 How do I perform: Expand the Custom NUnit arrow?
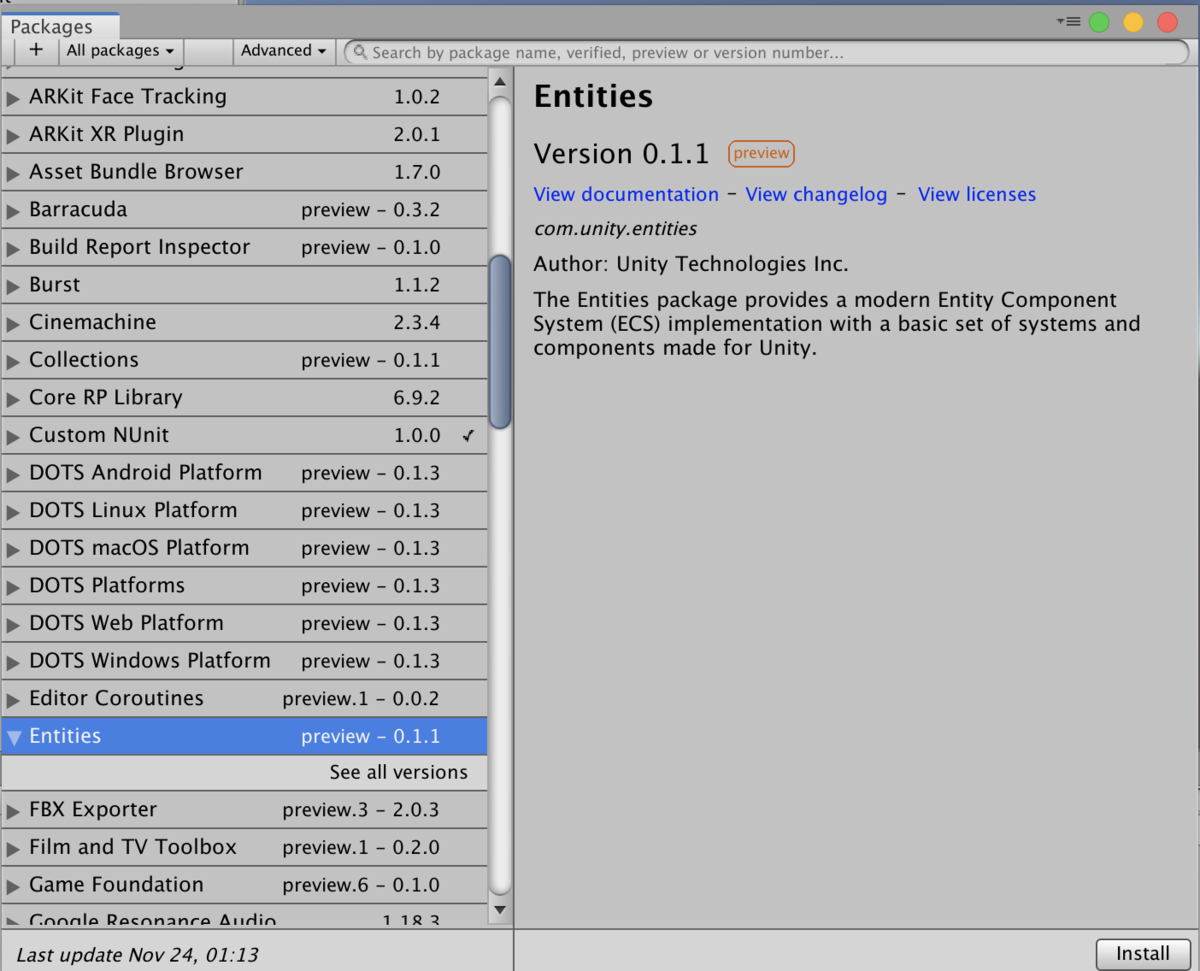click(x=13, y=436)
